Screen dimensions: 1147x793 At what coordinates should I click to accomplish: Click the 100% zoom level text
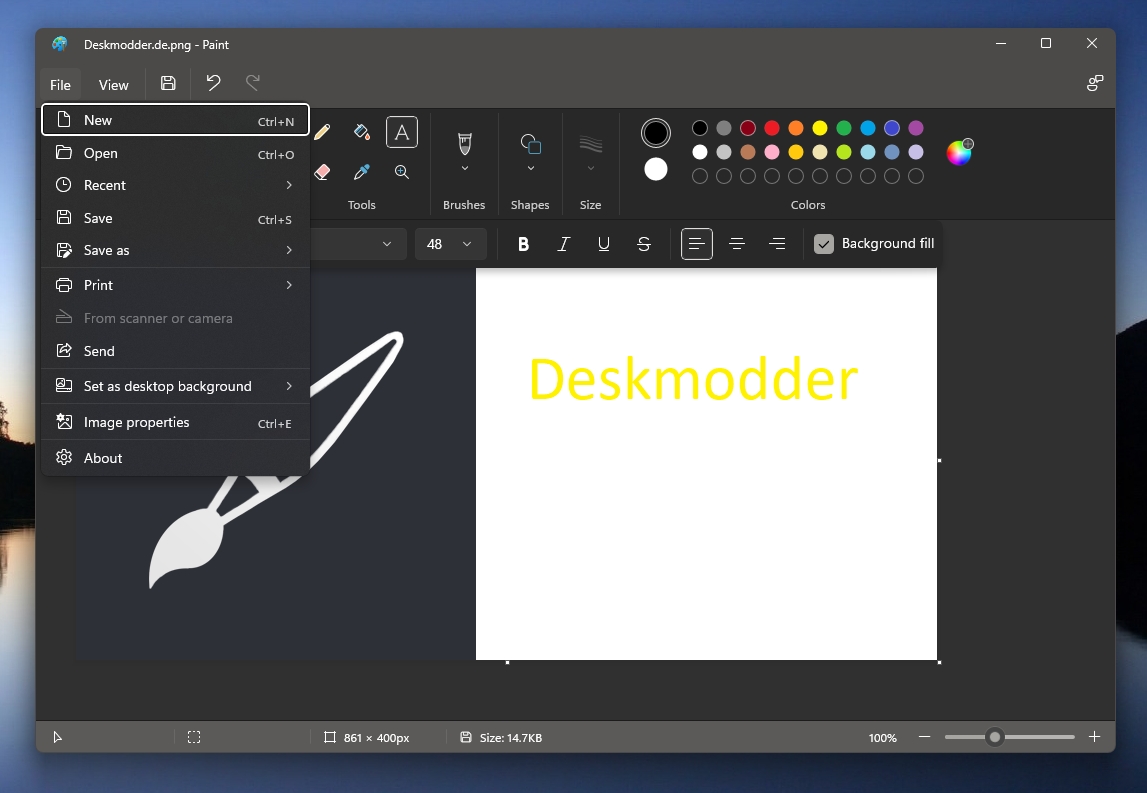[882, 737]
